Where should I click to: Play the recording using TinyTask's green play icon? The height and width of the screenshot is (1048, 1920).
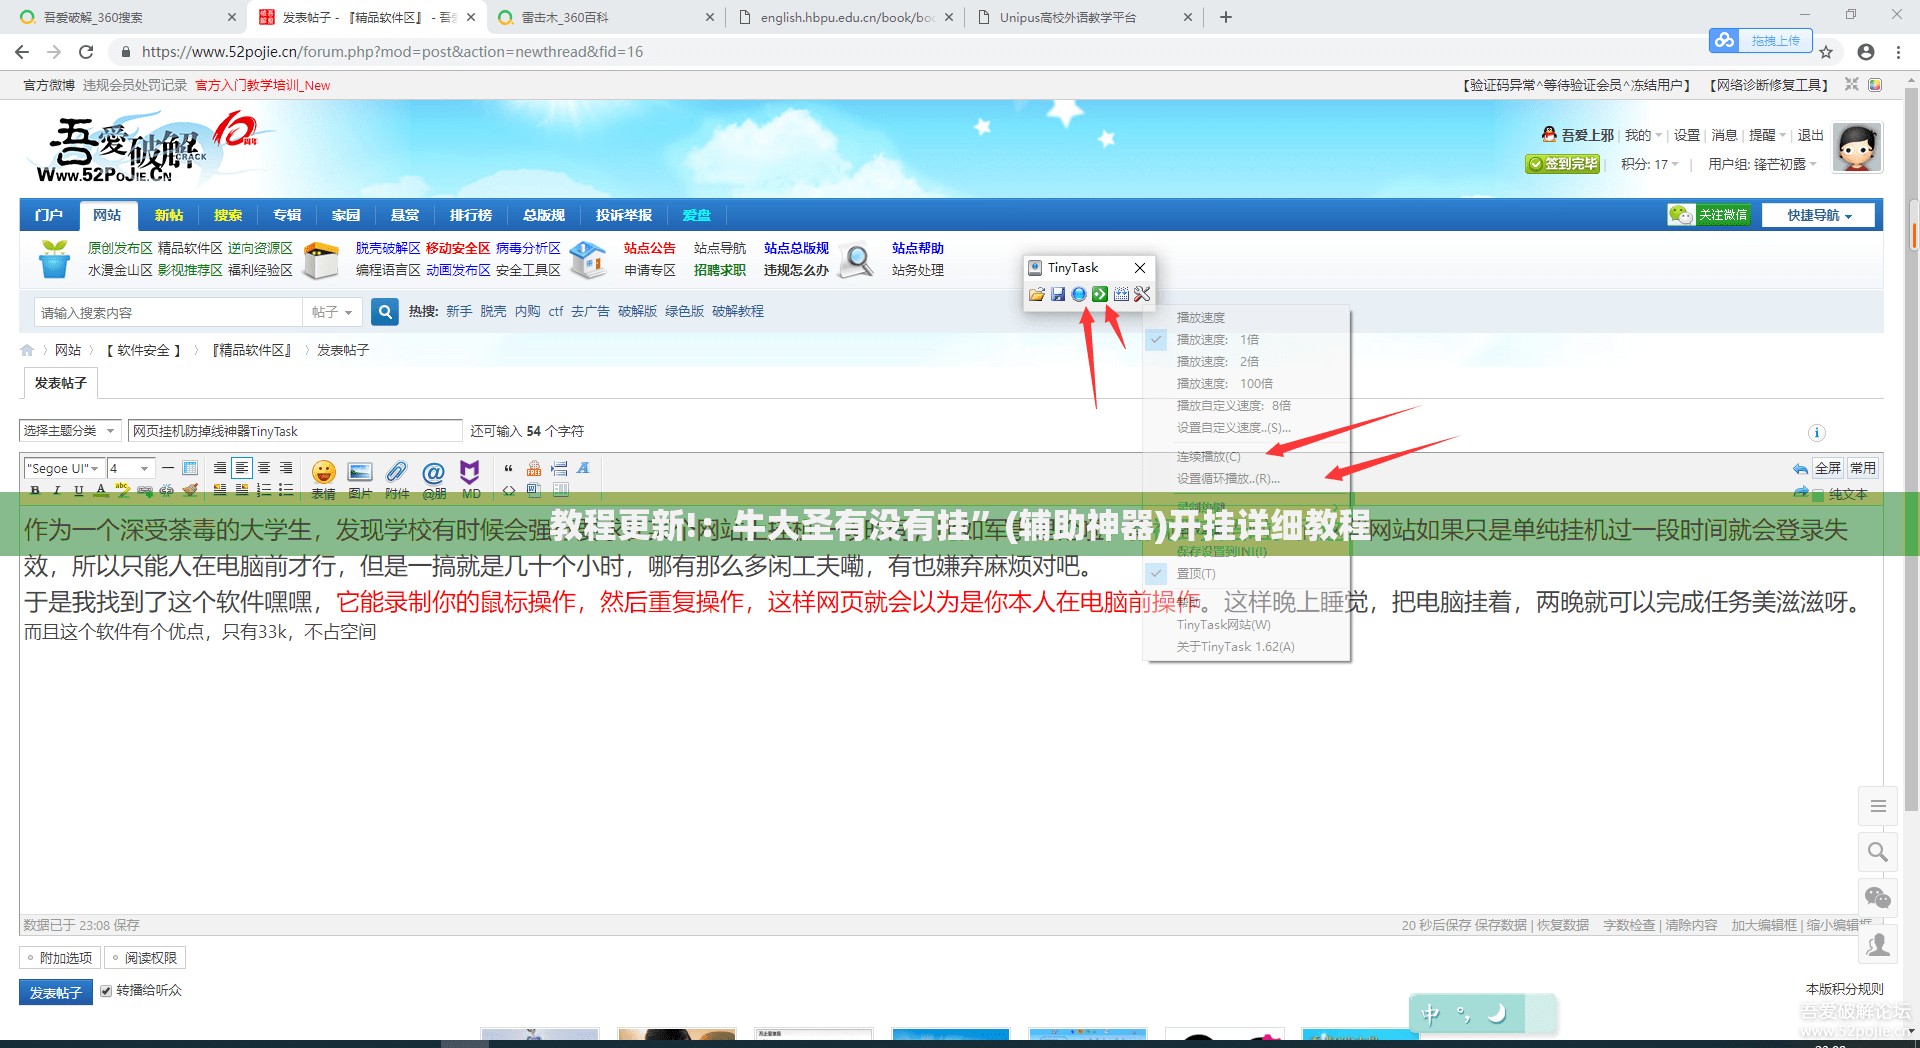coord(1100,294)
